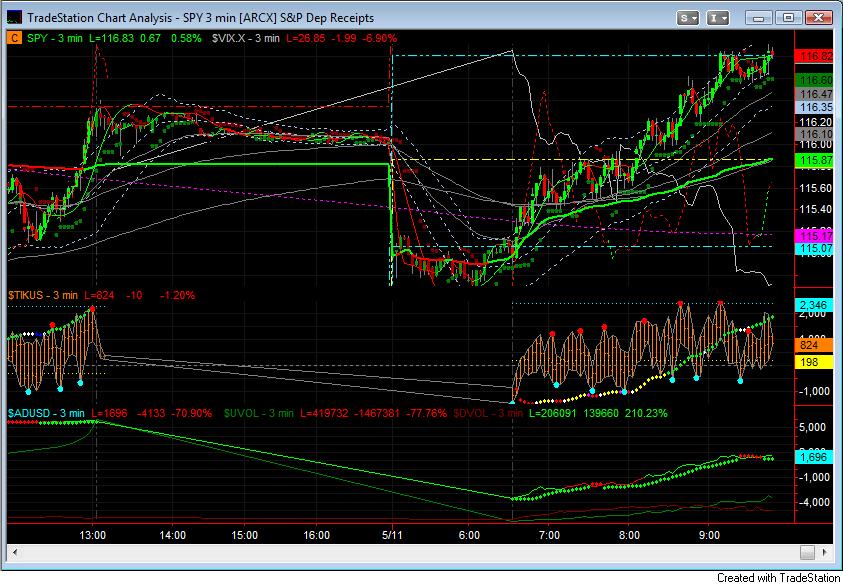
Task: Click the SPY - 3 min symbol label
Action: pos(55,38)
